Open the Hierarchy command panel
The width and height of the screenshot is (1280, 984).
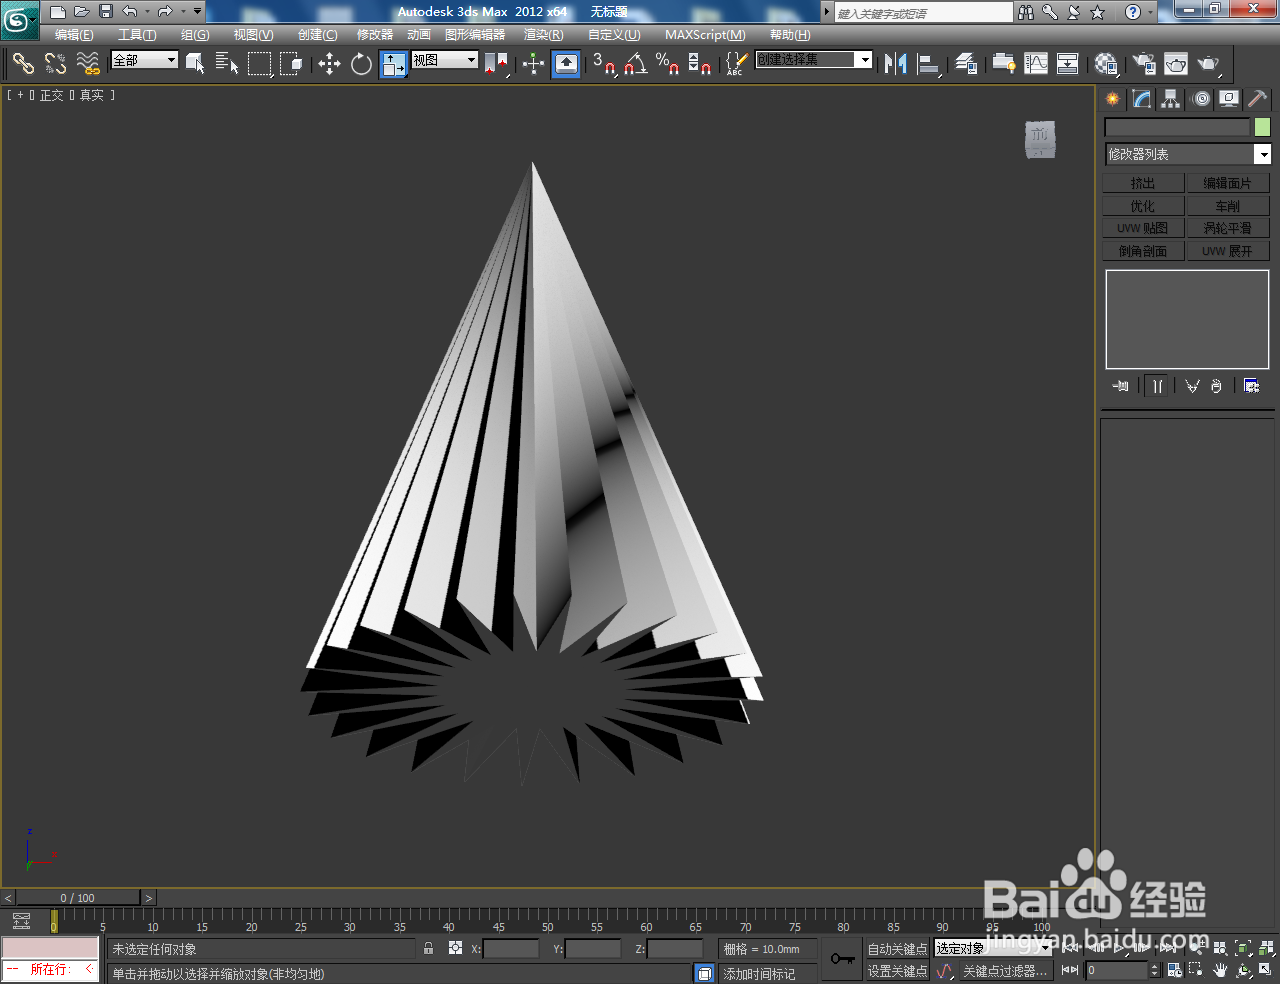[1169, 99]
